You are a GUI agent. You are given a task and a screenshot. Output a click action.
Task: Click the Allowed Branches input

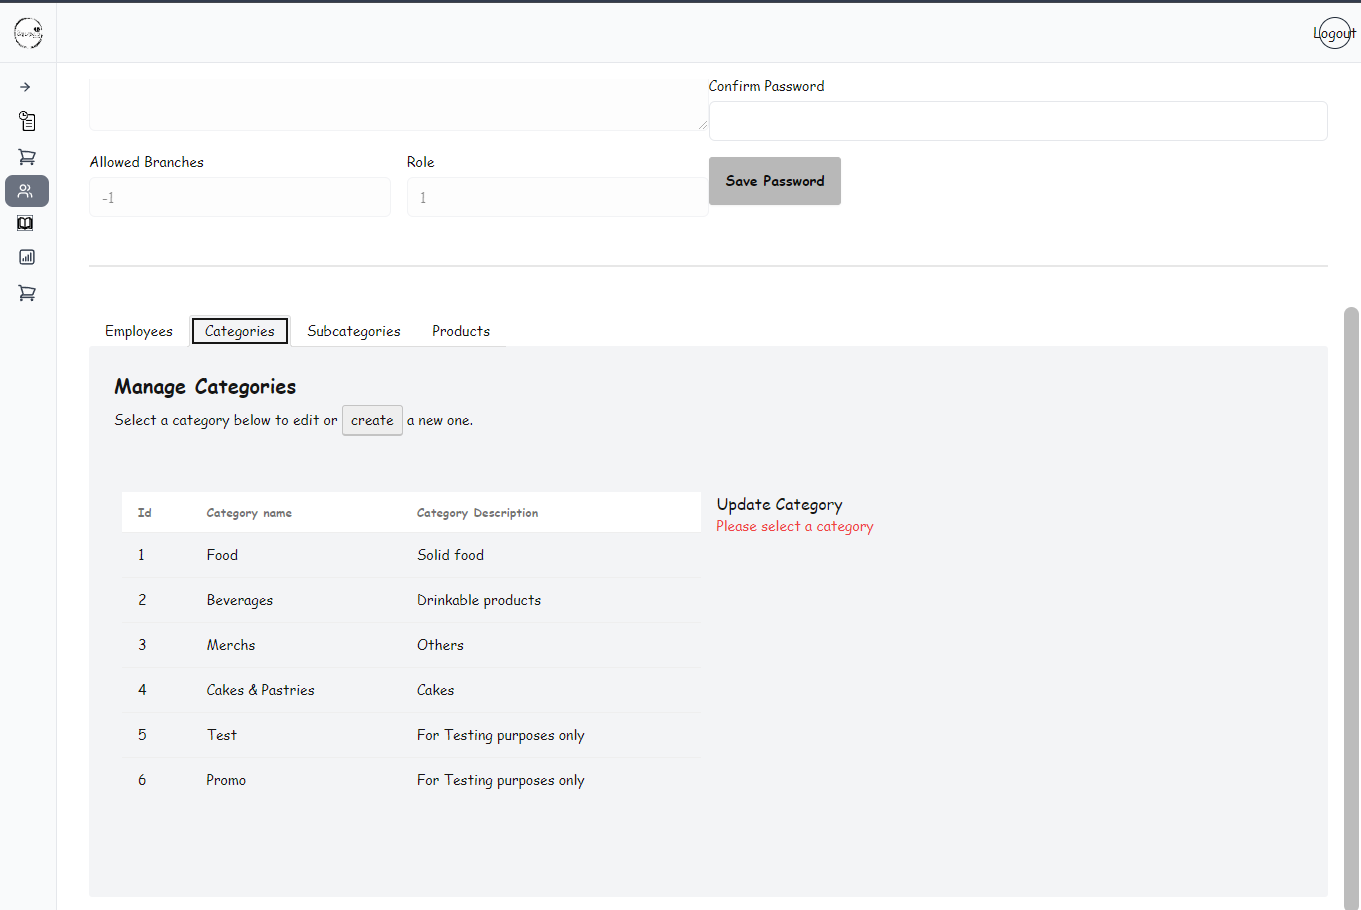[x=239, y=197]
